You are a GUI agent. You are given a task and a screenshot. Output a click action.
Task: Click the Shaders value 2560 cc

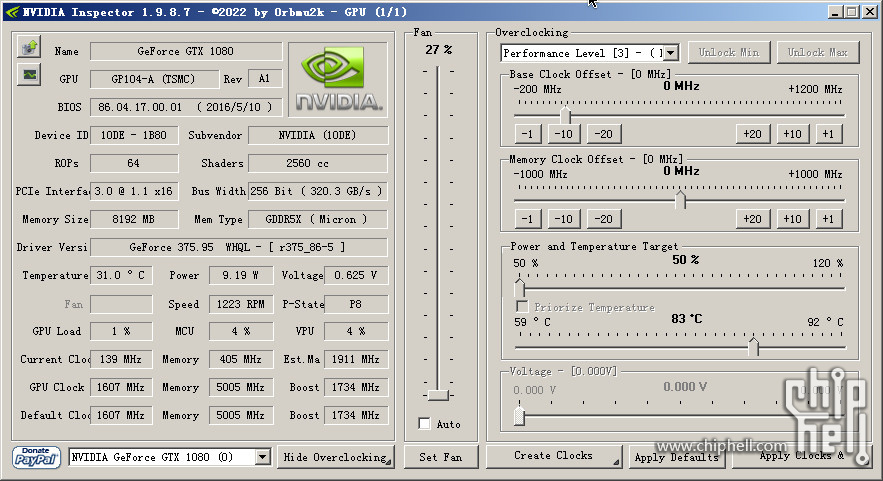pyautogui.click(x=318, y=163)
